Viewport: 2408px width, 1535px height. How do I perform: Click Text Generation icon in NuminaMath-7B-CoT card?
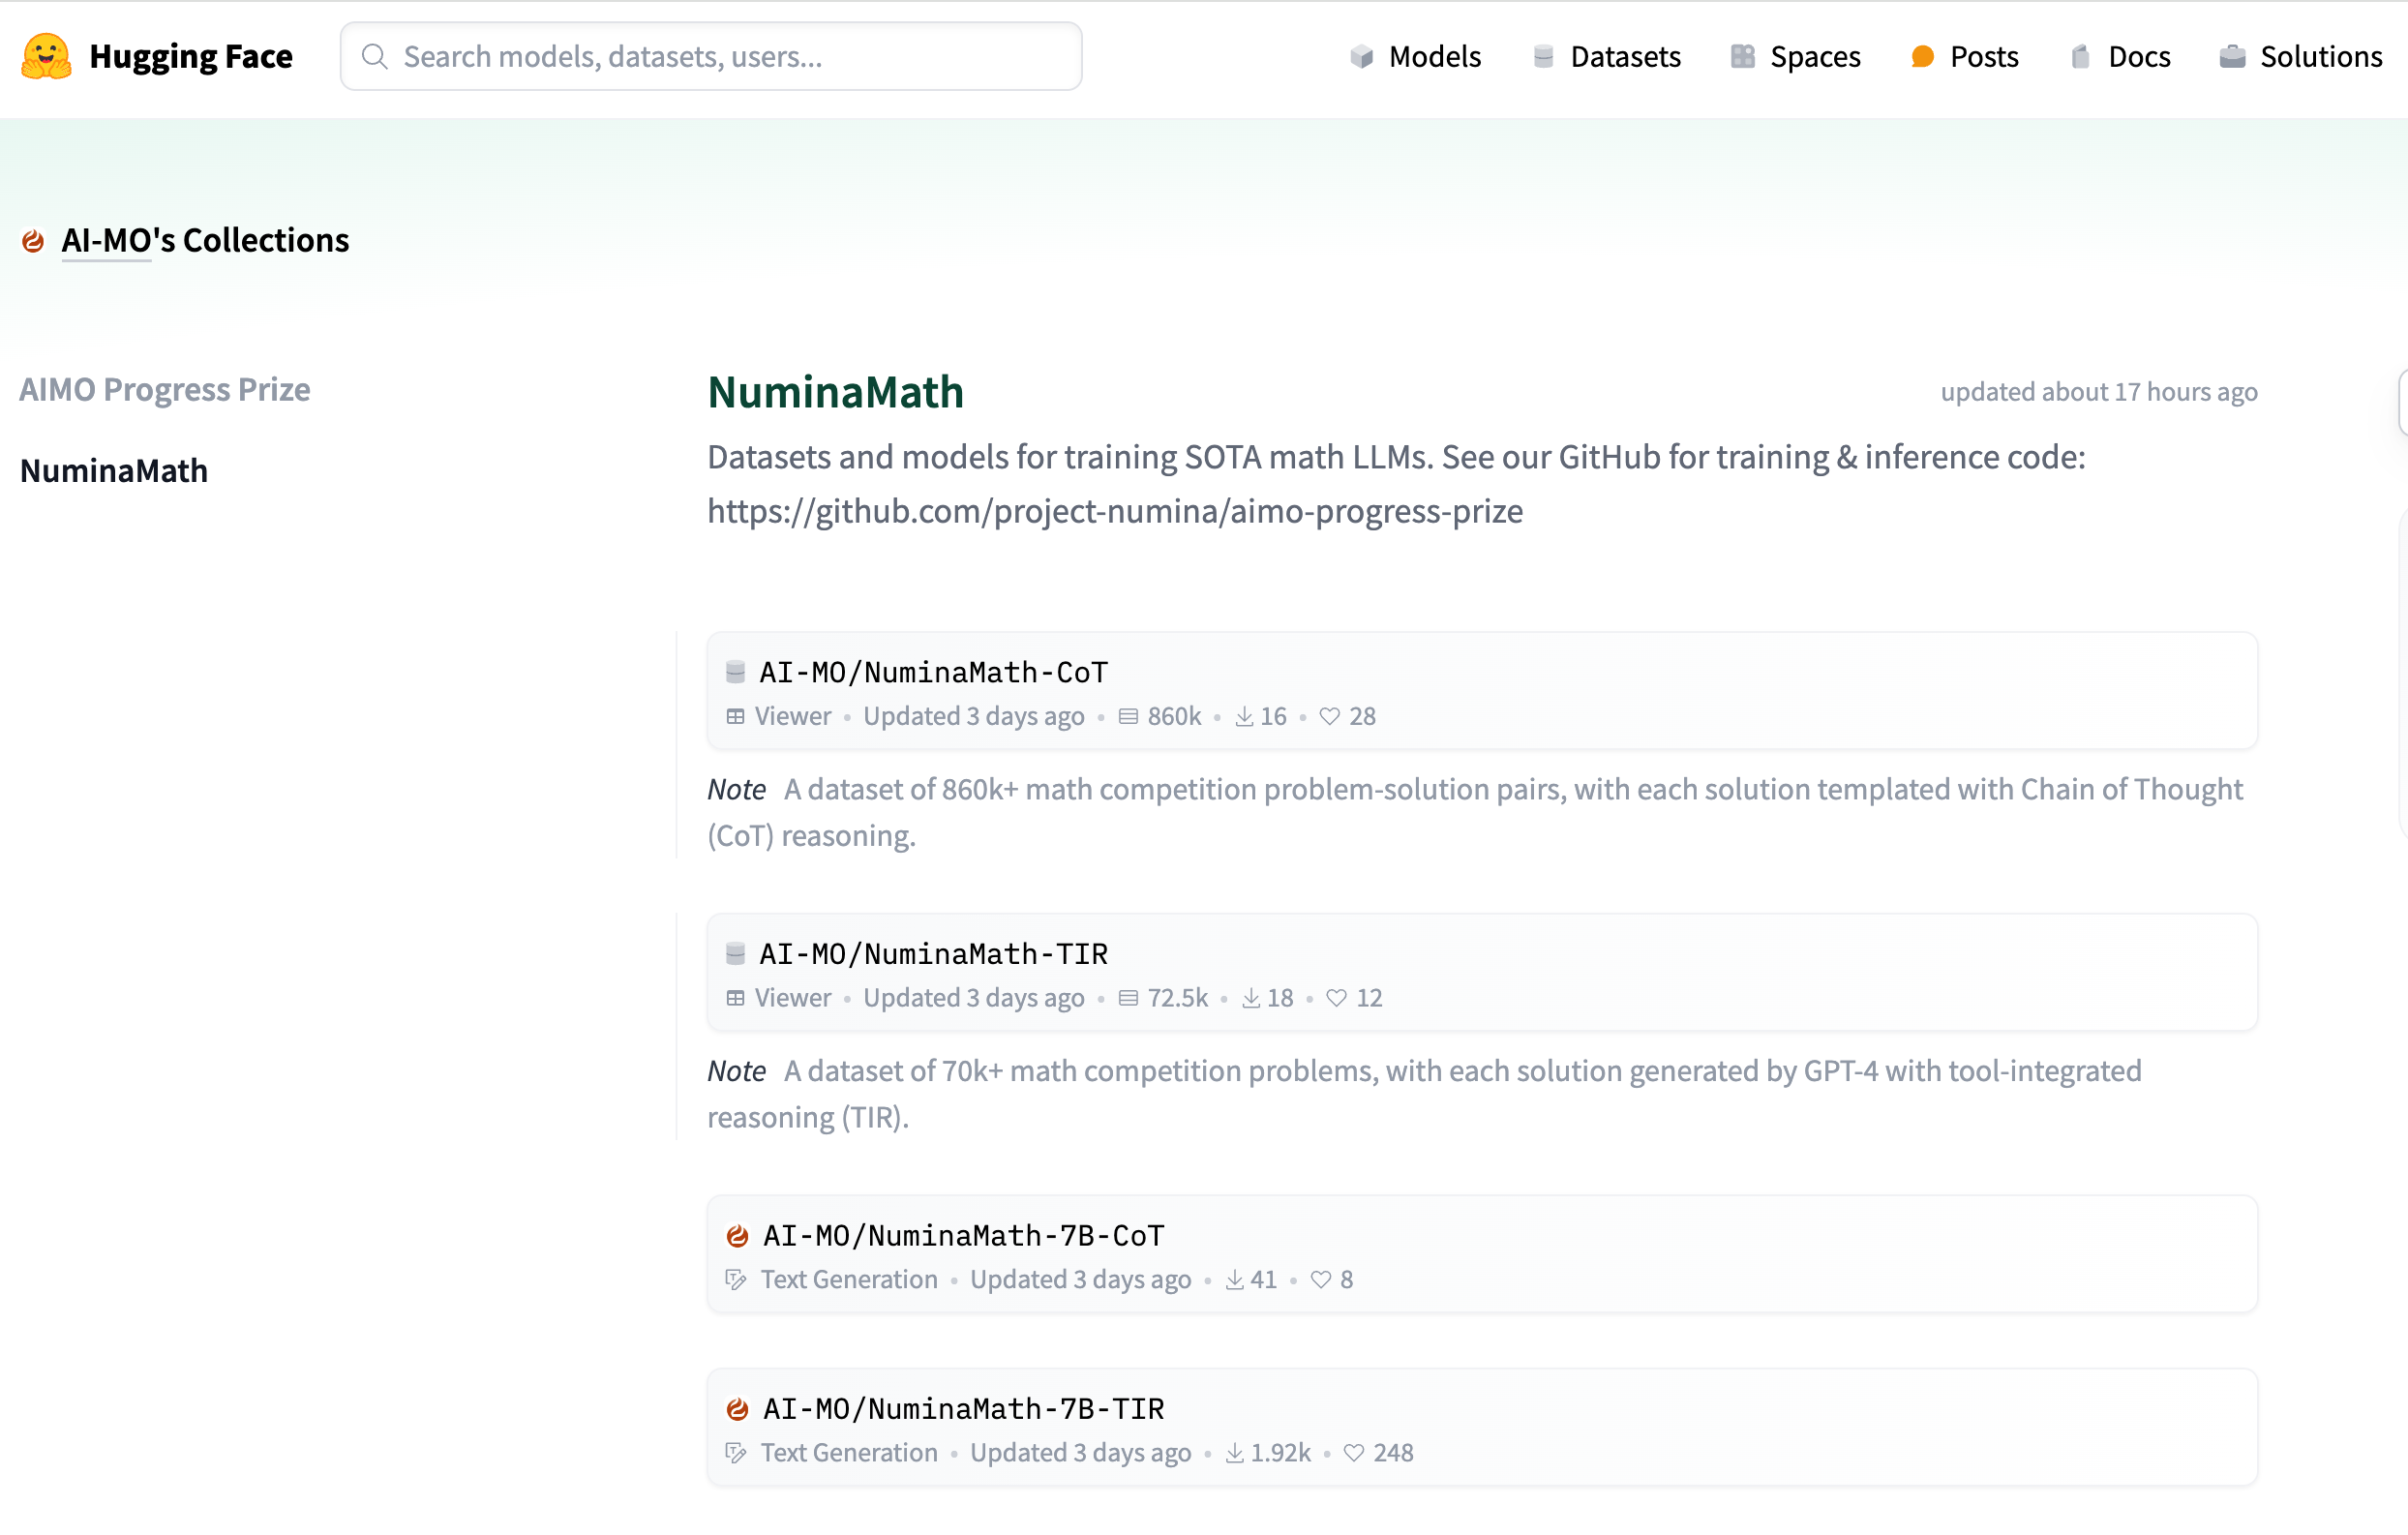click(736, 1281)
